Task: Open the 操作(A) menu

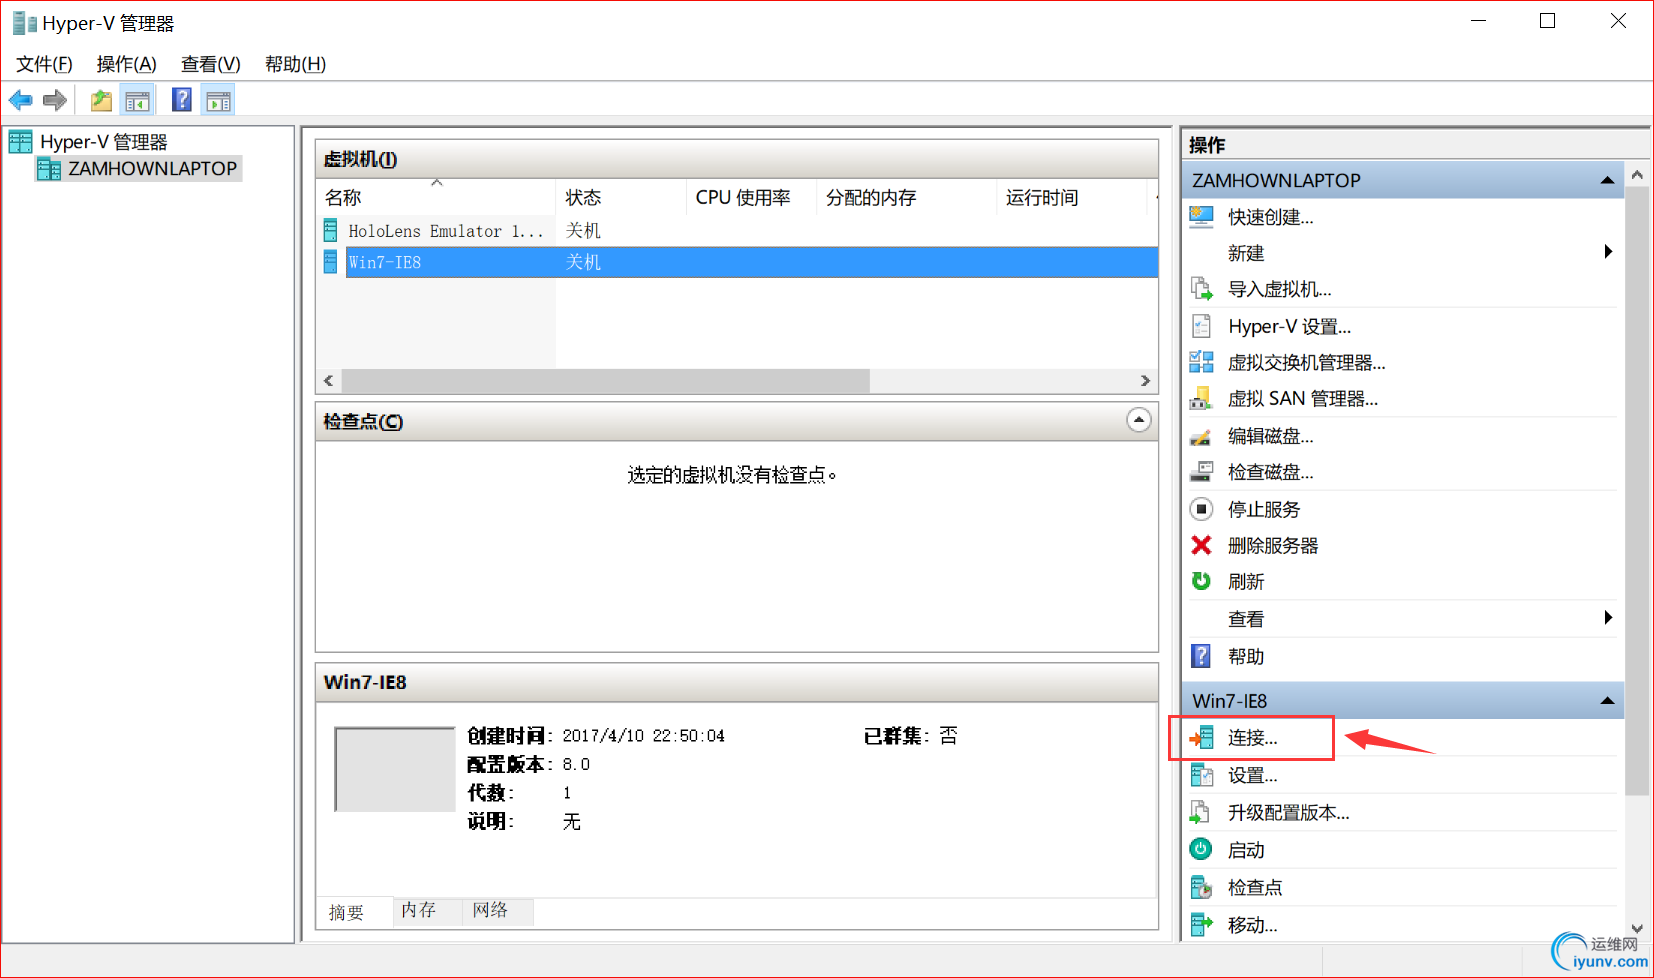Action: point(127,64)
